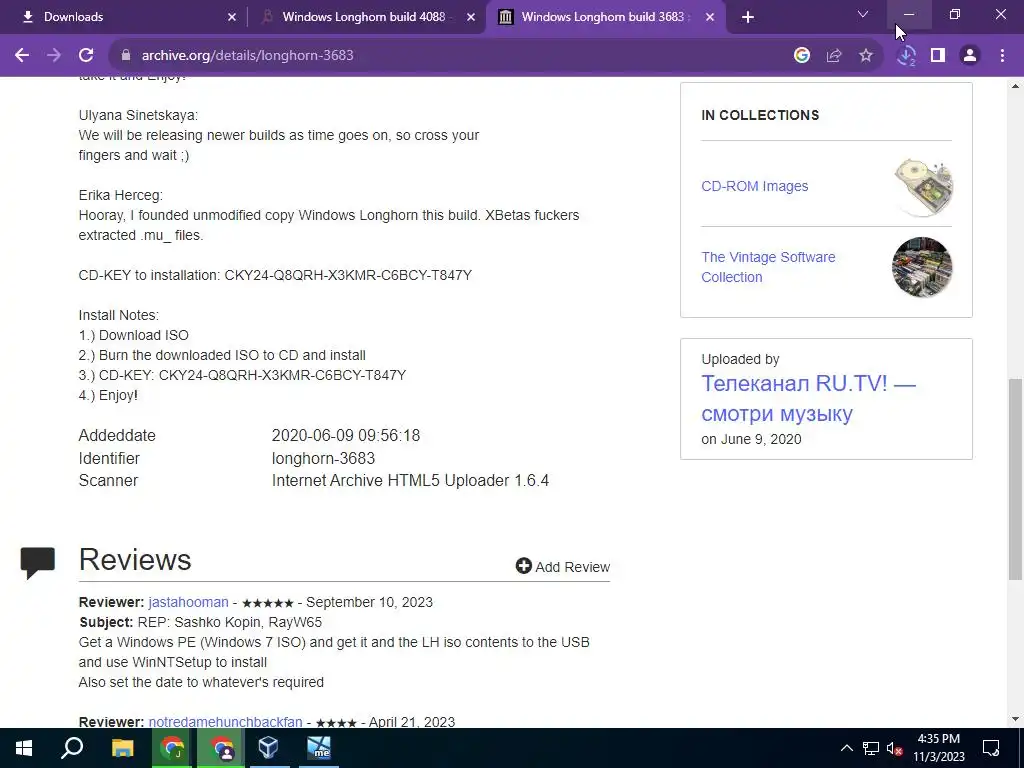Open Chrome three-dot menu
Image resolution: width=1024 pixels, height=768 pixels.
(x=1002, y=56)
